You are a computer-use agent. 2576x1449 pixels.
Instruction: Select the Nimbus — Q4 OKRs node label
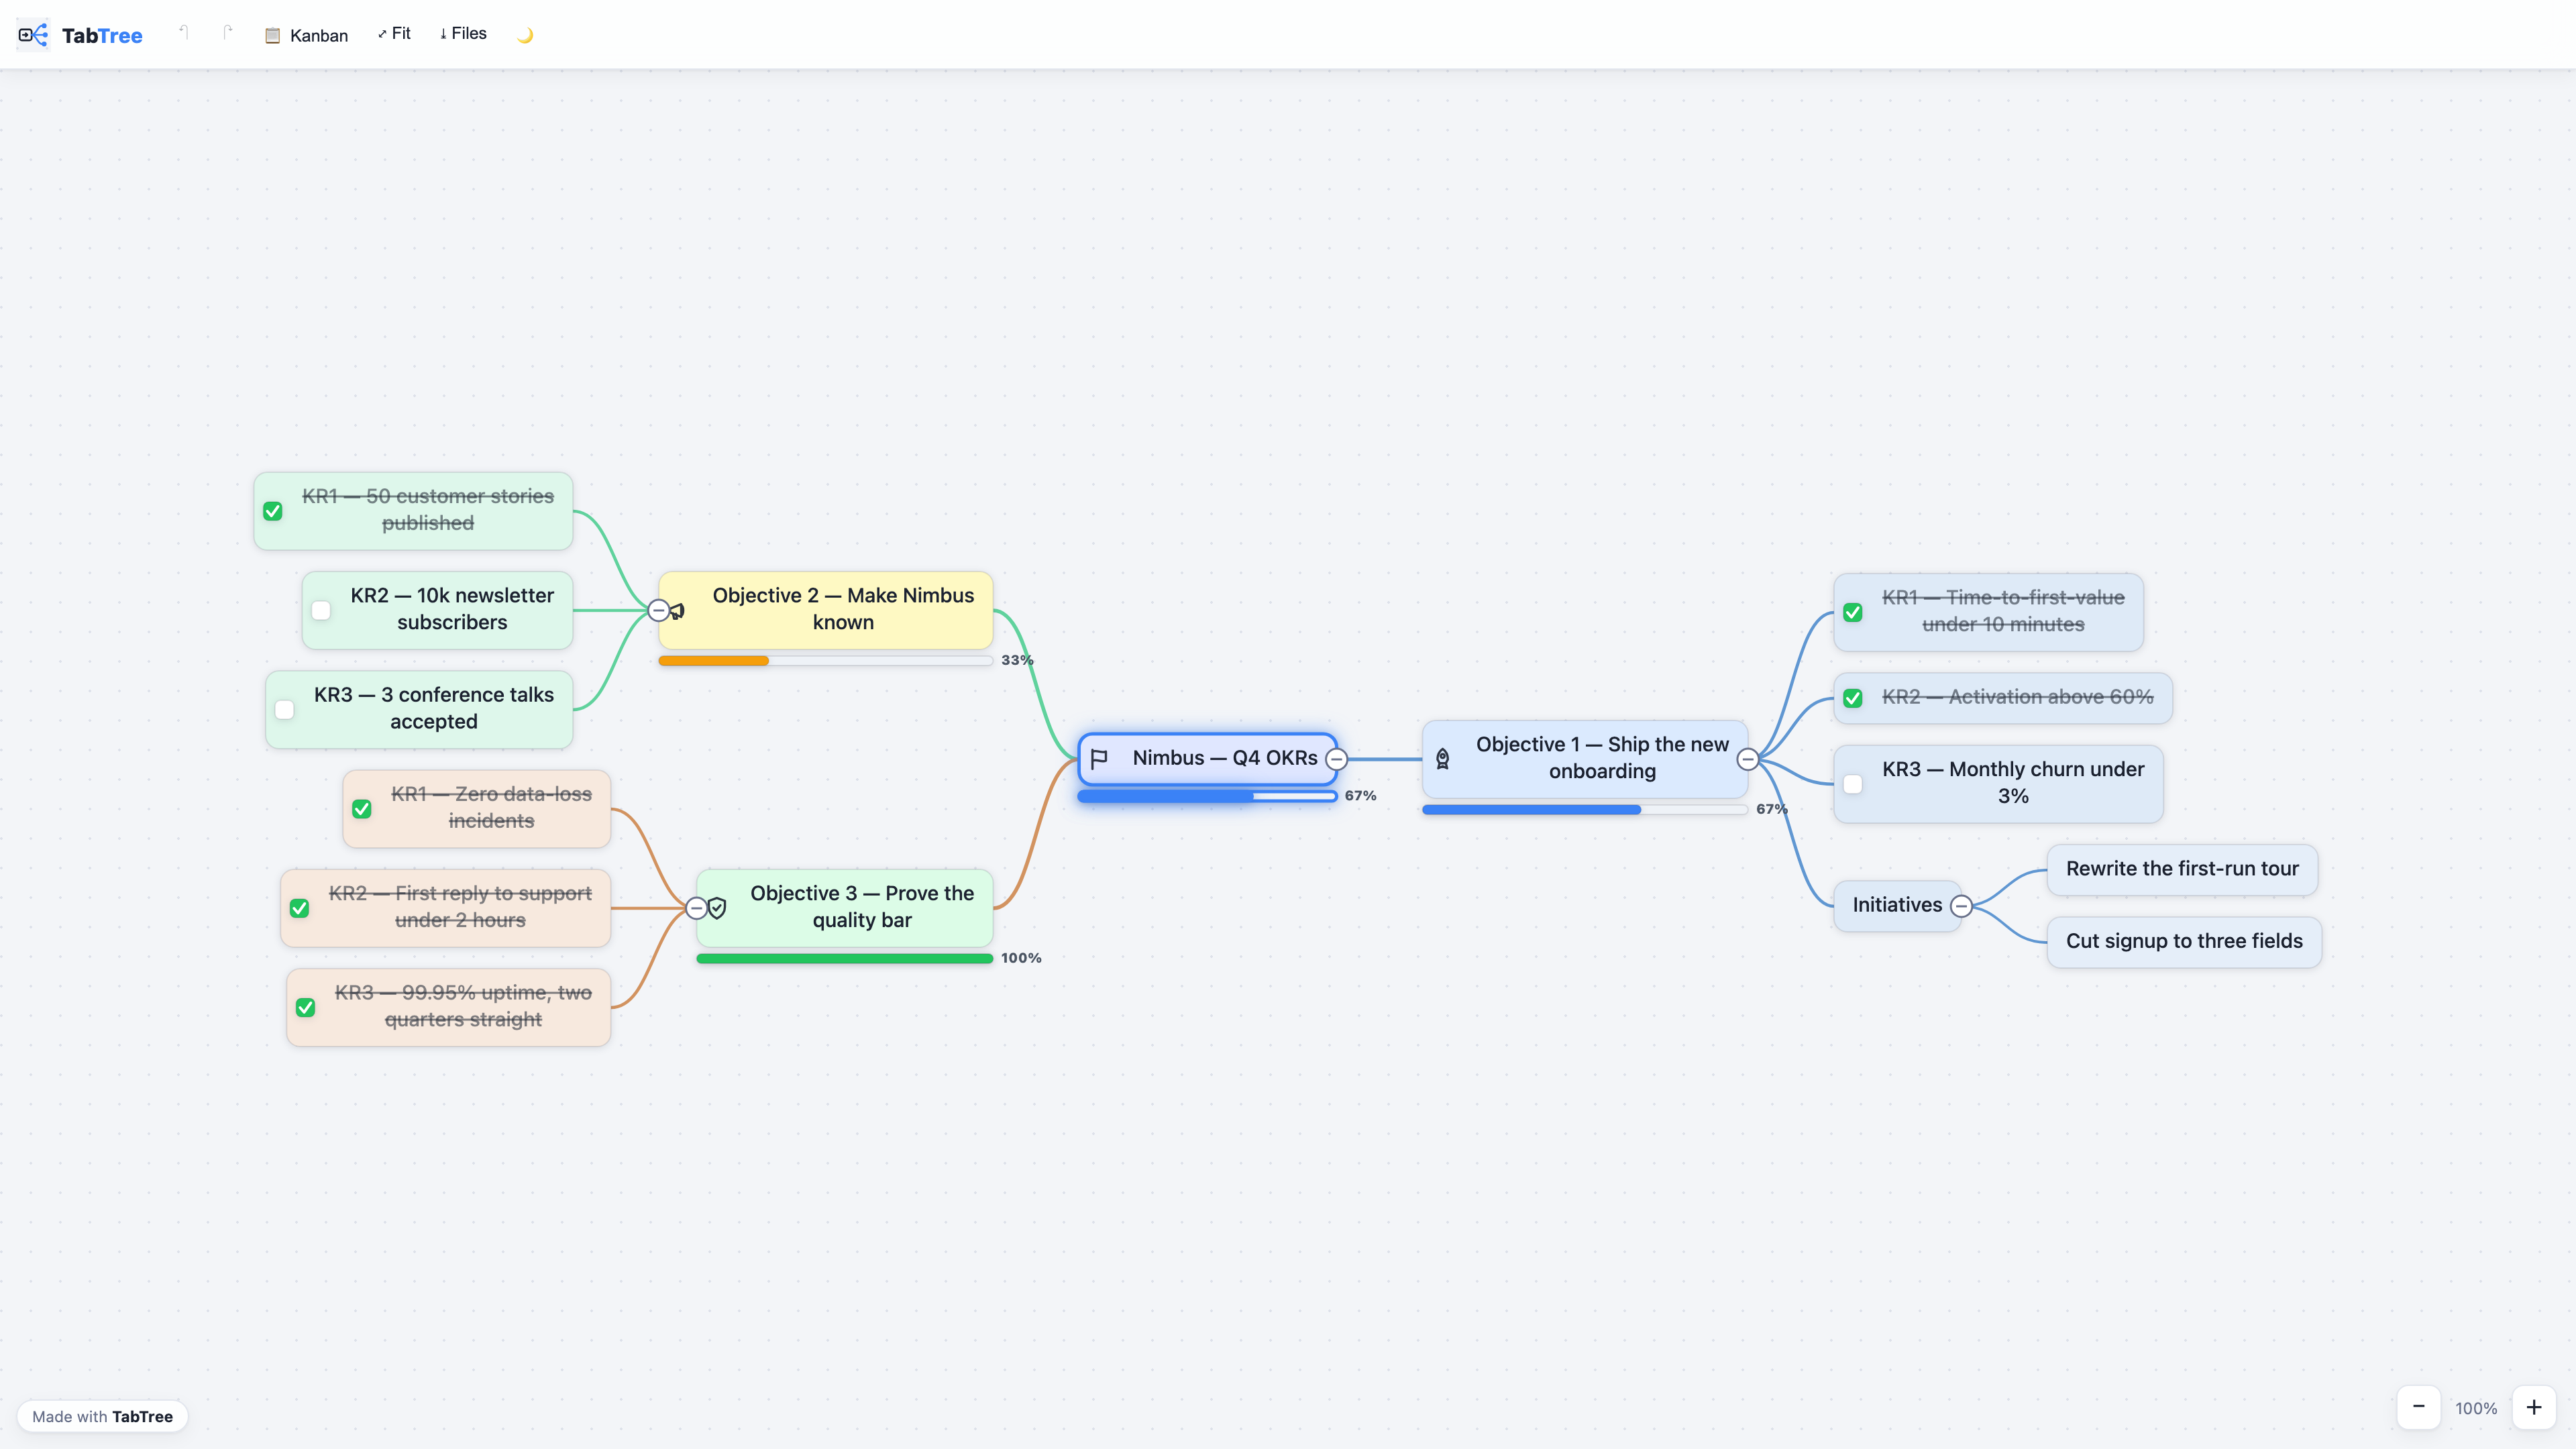pos(1225,758)
